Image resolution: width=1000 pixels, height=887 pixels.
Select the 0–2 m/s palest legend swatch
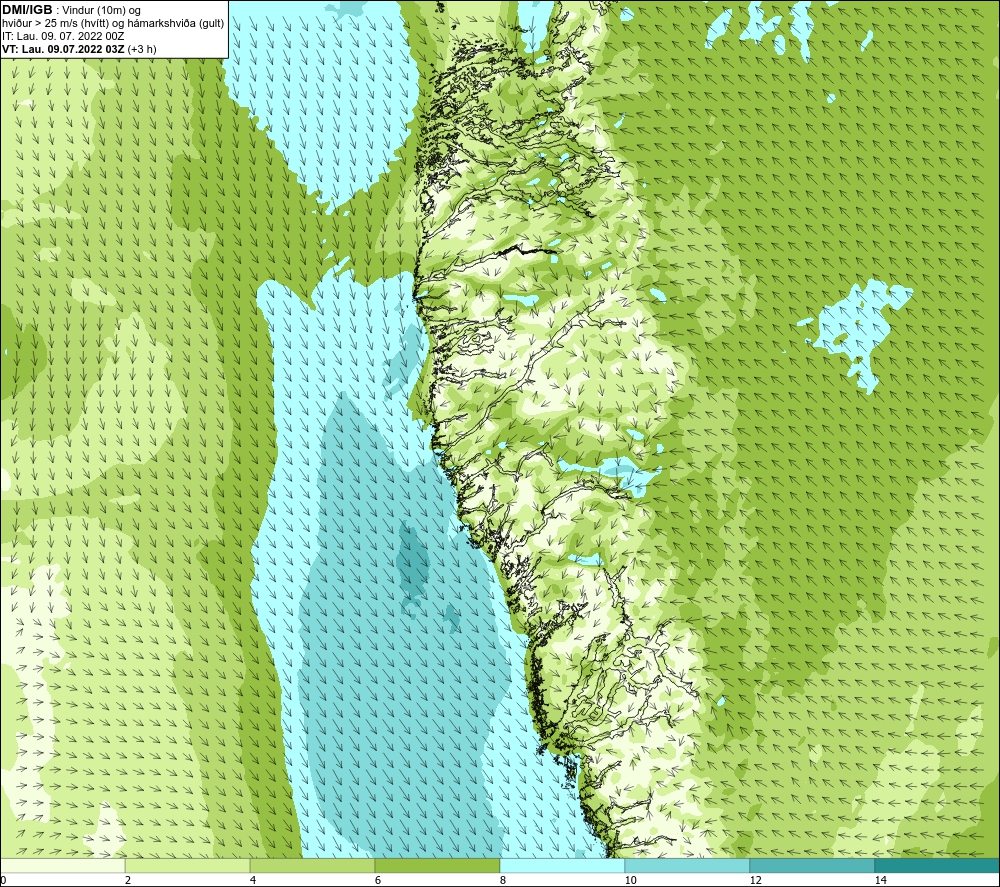62,866
